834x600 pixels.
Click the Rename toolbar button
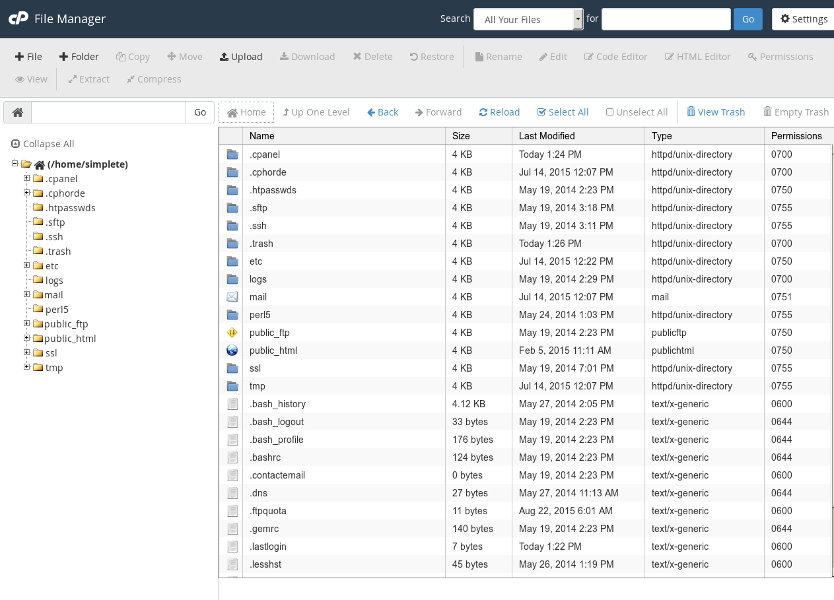coord(498,56)
